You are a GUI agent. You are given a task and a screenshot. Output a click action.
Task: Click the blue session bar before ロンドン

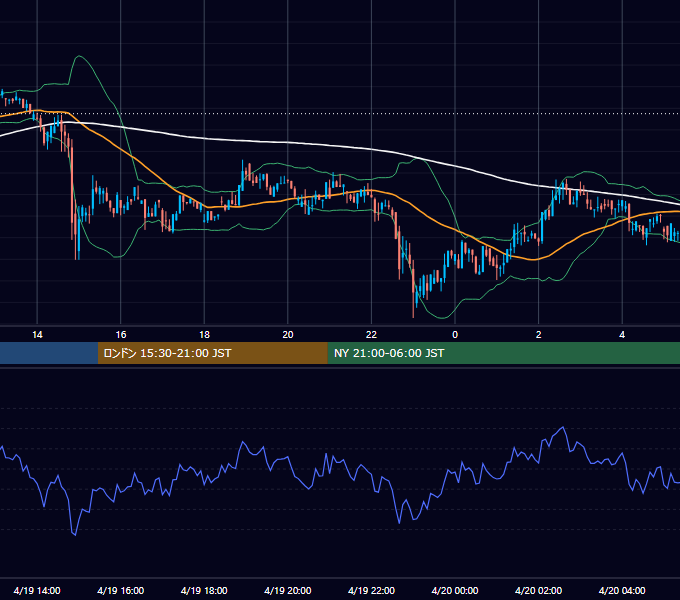tap(49, 353)
